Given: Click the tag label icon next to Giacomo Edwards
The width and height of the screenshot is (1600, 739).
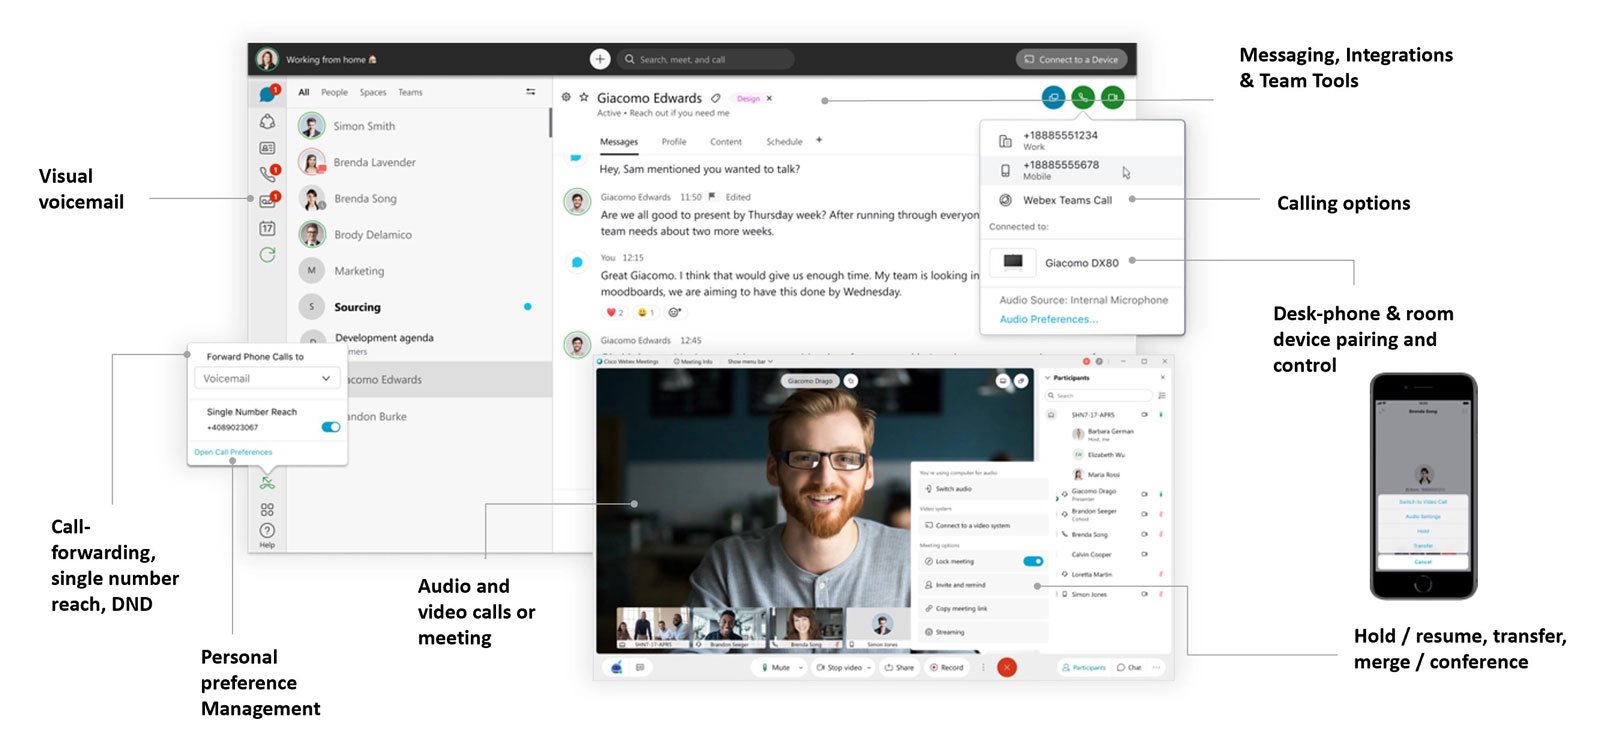Looking at the screenshot, I should coord(715,98).
